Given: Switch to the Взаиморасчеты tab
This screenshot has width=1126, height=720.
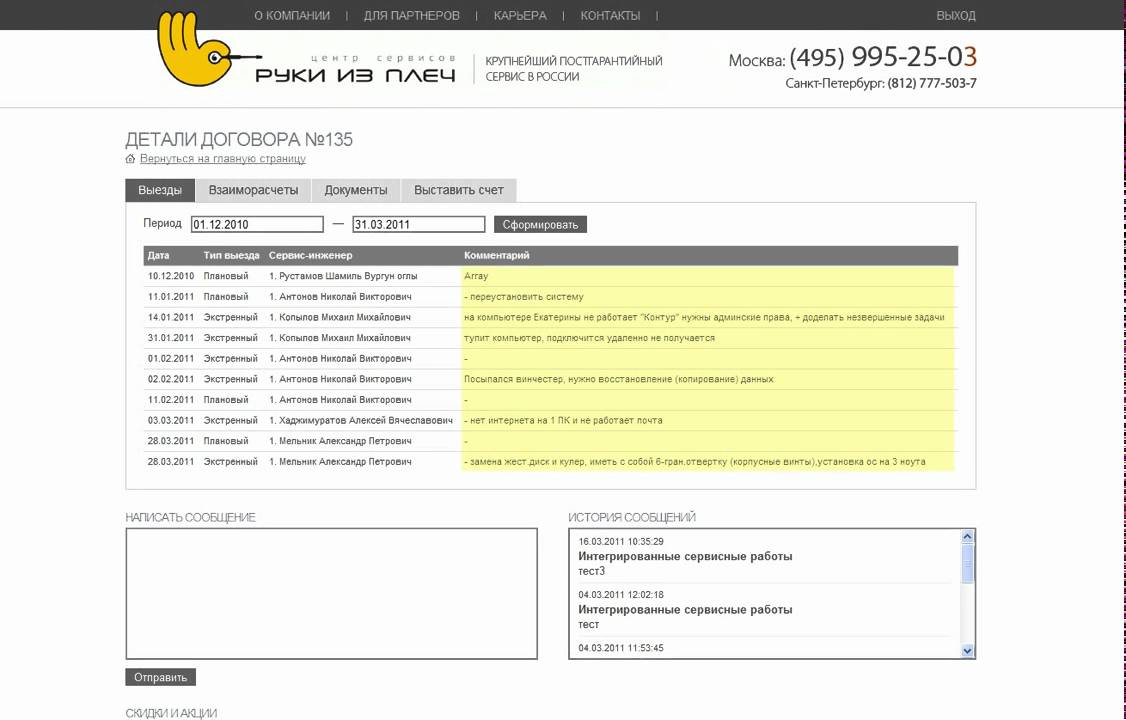Looking at the screenshot, I should coord(253,190).
